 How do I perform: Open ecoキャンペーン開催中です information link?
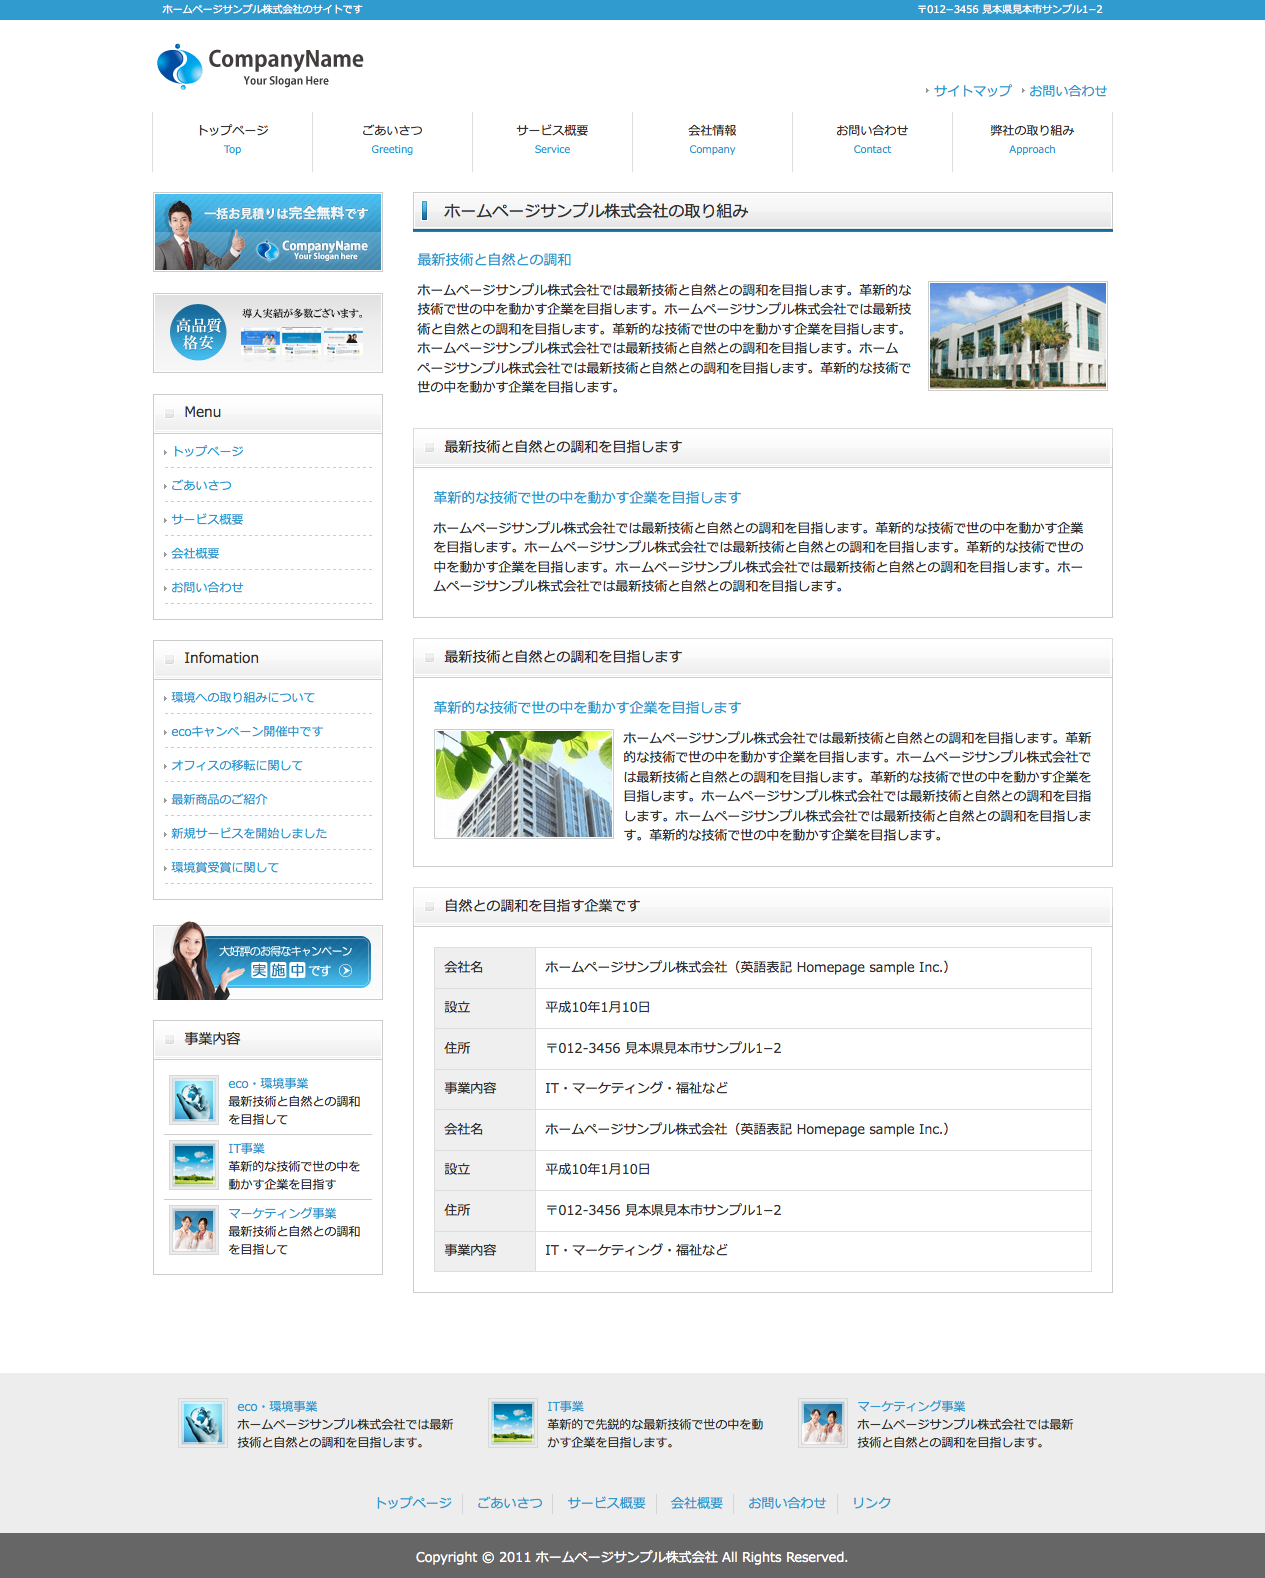pos(247,731)
